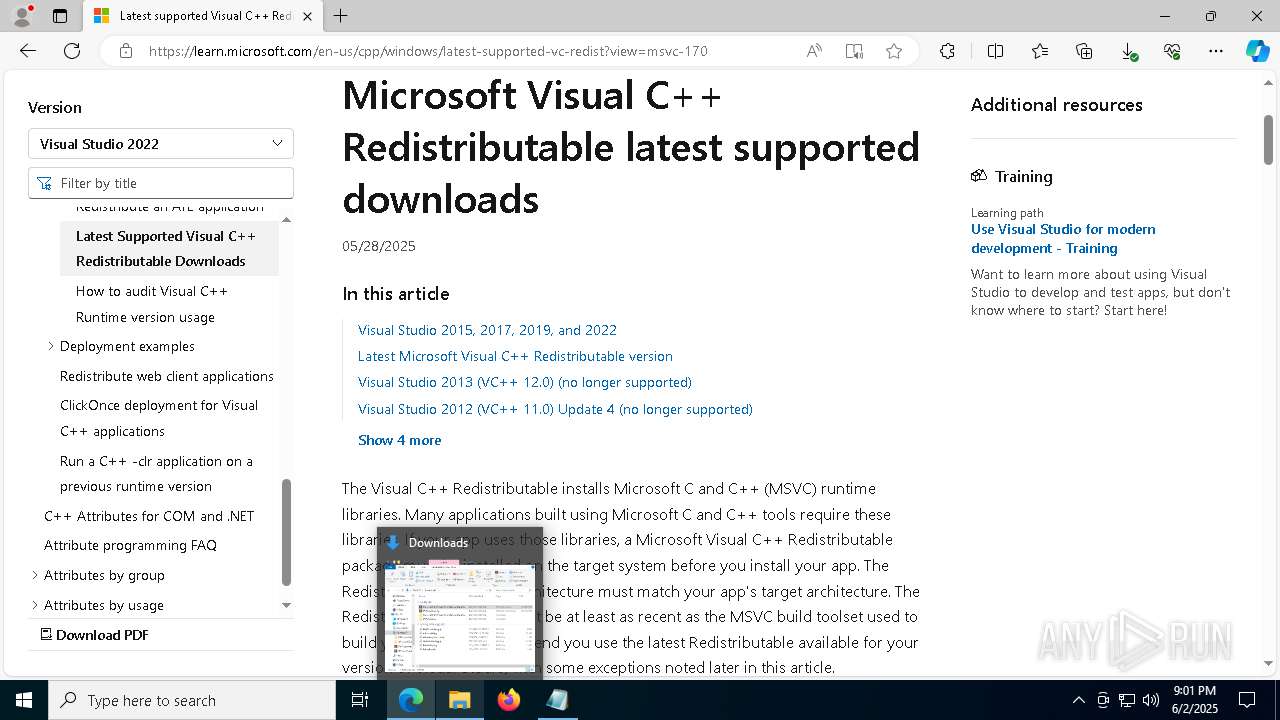Launch Firefox from the taskbar
1280x720 pixels.
509,700
